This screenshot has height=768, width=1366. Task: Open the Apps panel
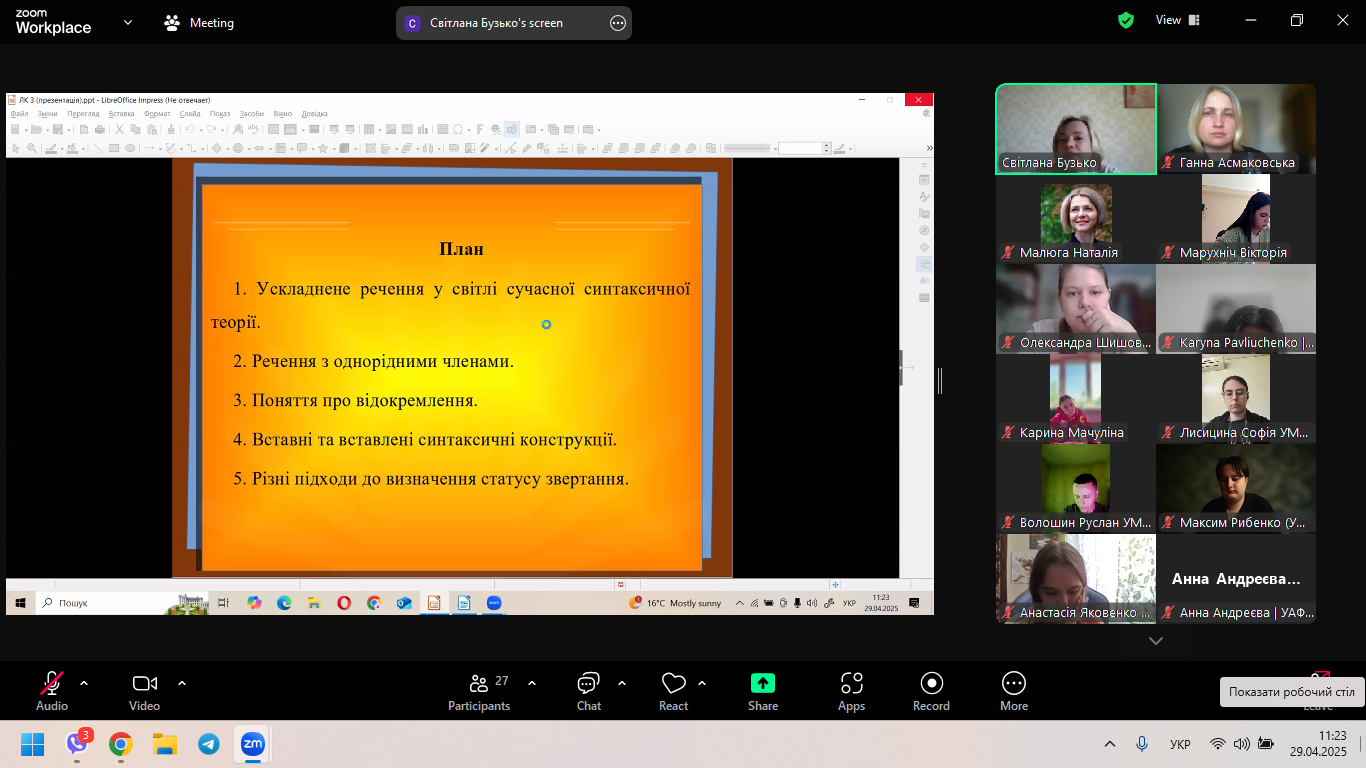pos(851,689)
